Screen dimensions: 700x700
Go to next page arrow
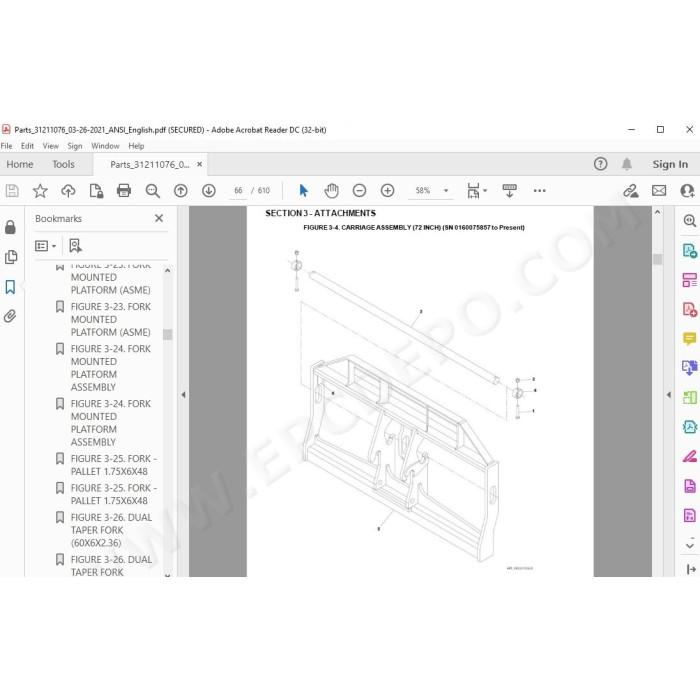[209, 191]
